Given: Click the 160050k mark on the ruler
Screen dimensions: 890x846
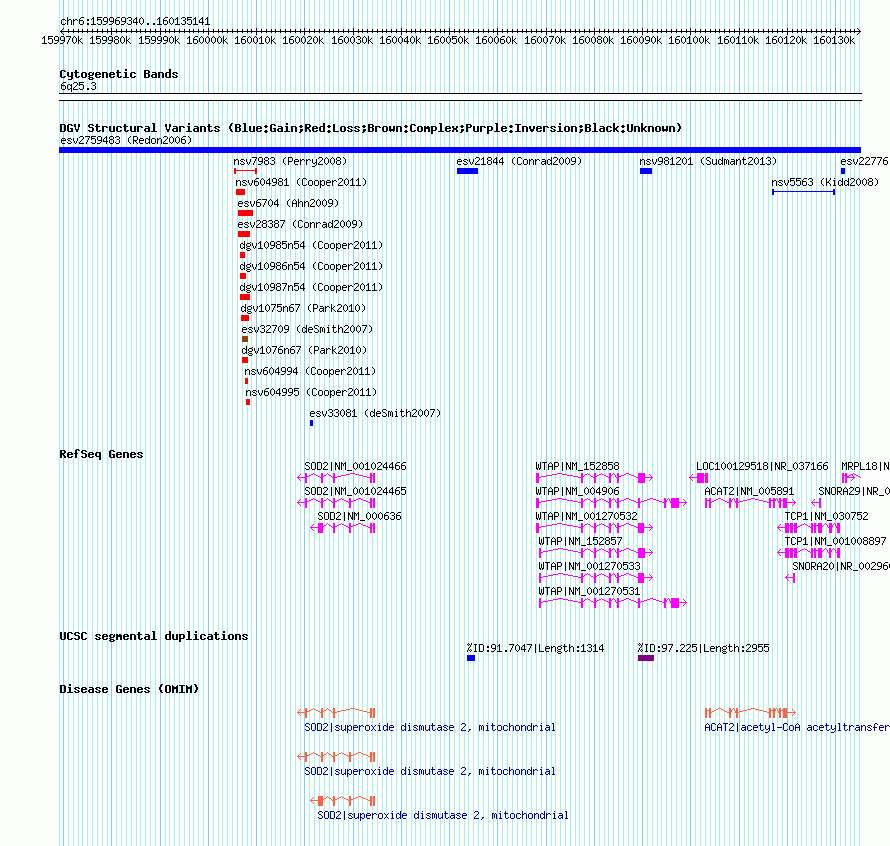Looking at the screenshot, I should tap(448, 40).
